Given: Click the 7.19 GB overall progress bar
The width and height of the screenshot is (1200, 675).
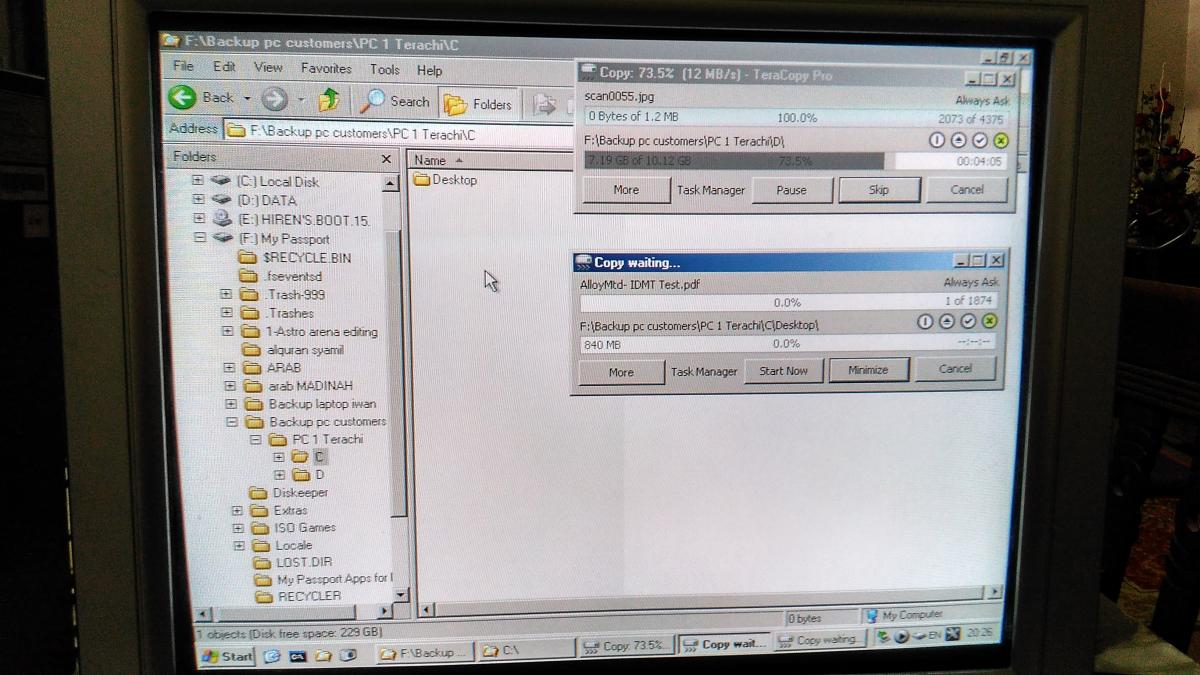Looking at the screenshot, I should pos(734,161).
